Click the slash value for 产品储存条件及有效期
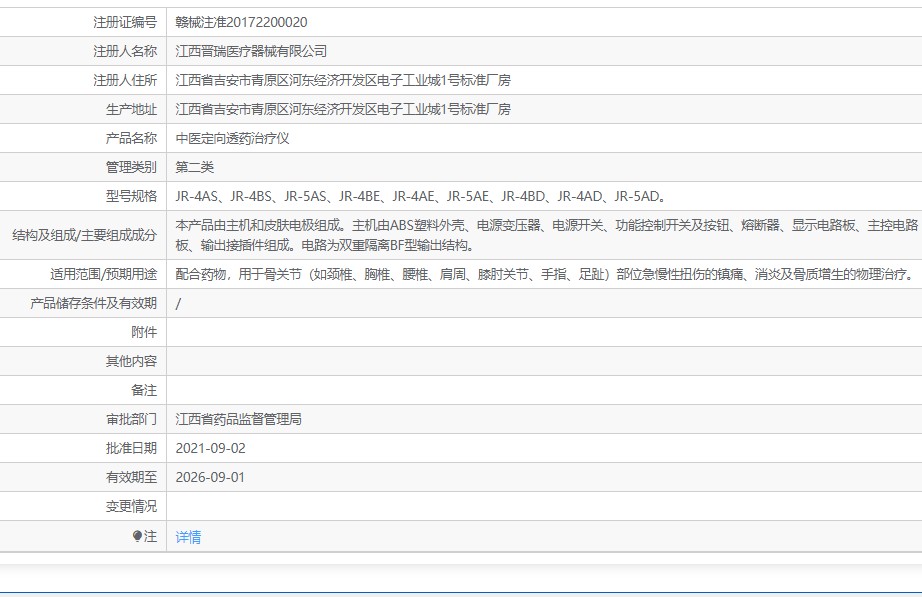922x597 pixels. click(x=178, y=303)
